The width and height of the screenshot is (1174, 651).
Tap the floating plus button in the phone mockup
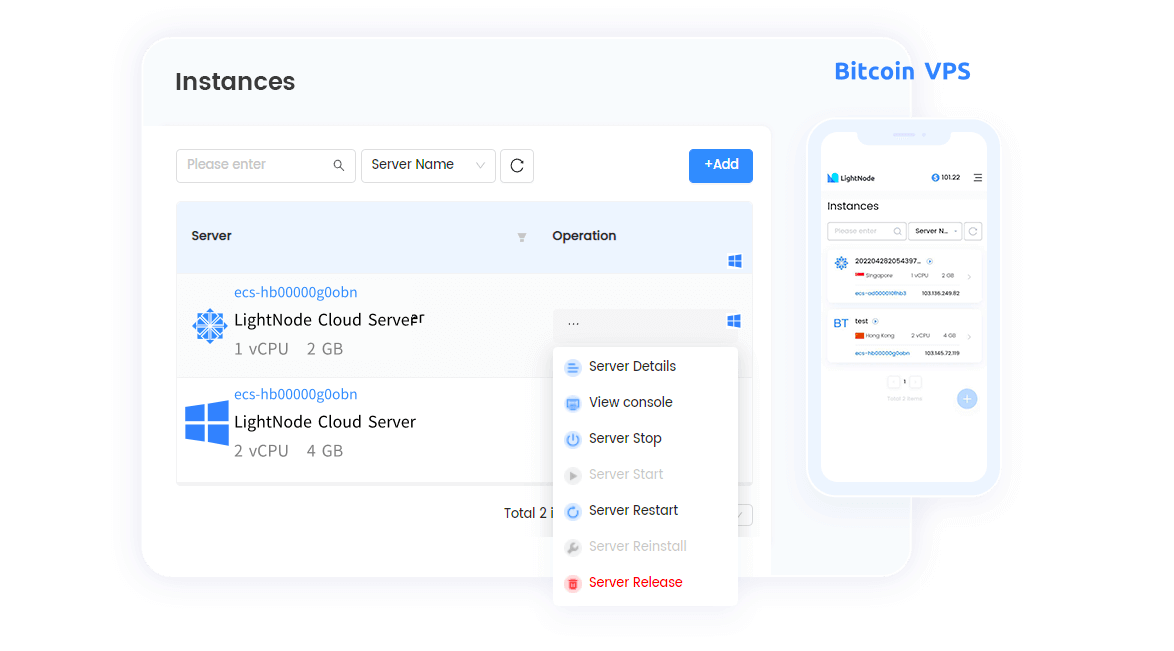tap(967, 399)
